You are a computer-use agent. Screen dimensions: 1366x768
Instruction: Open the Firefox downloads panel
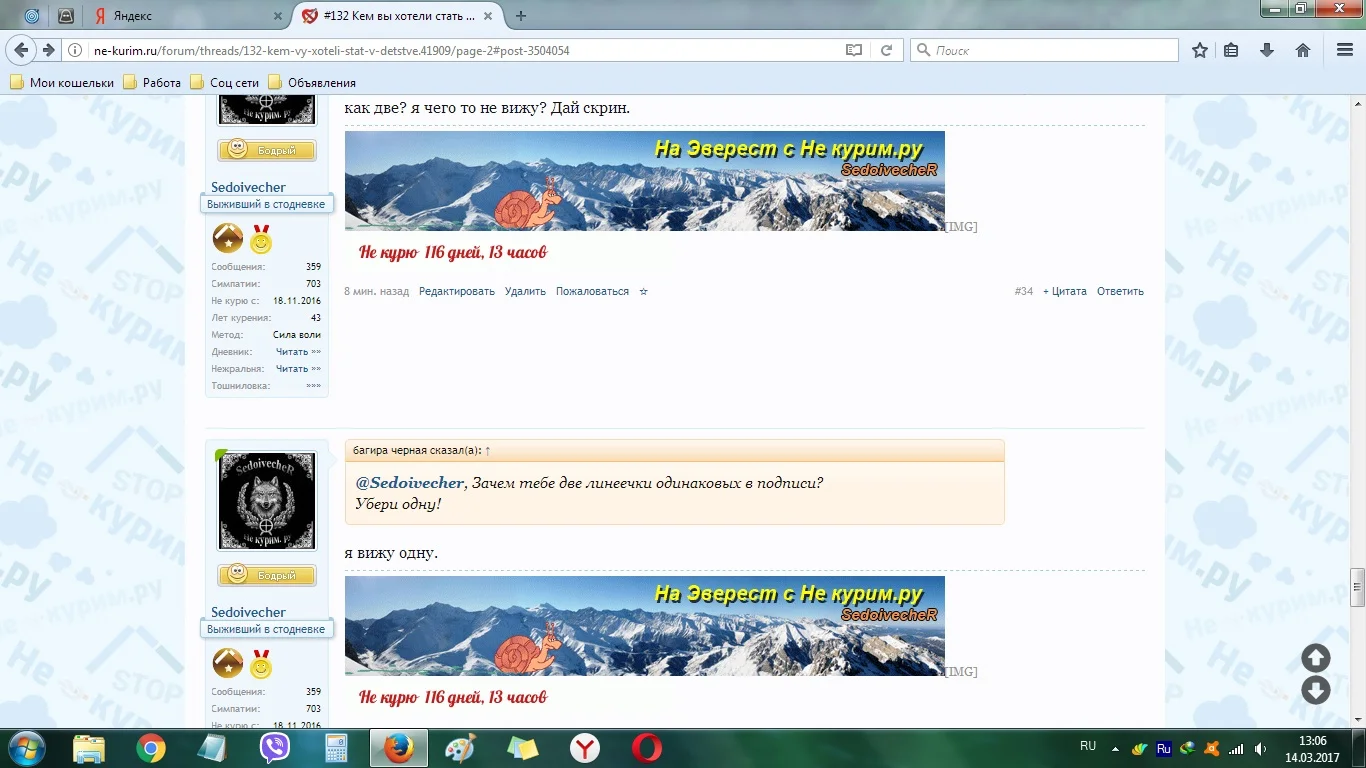tap(1267, 50)
